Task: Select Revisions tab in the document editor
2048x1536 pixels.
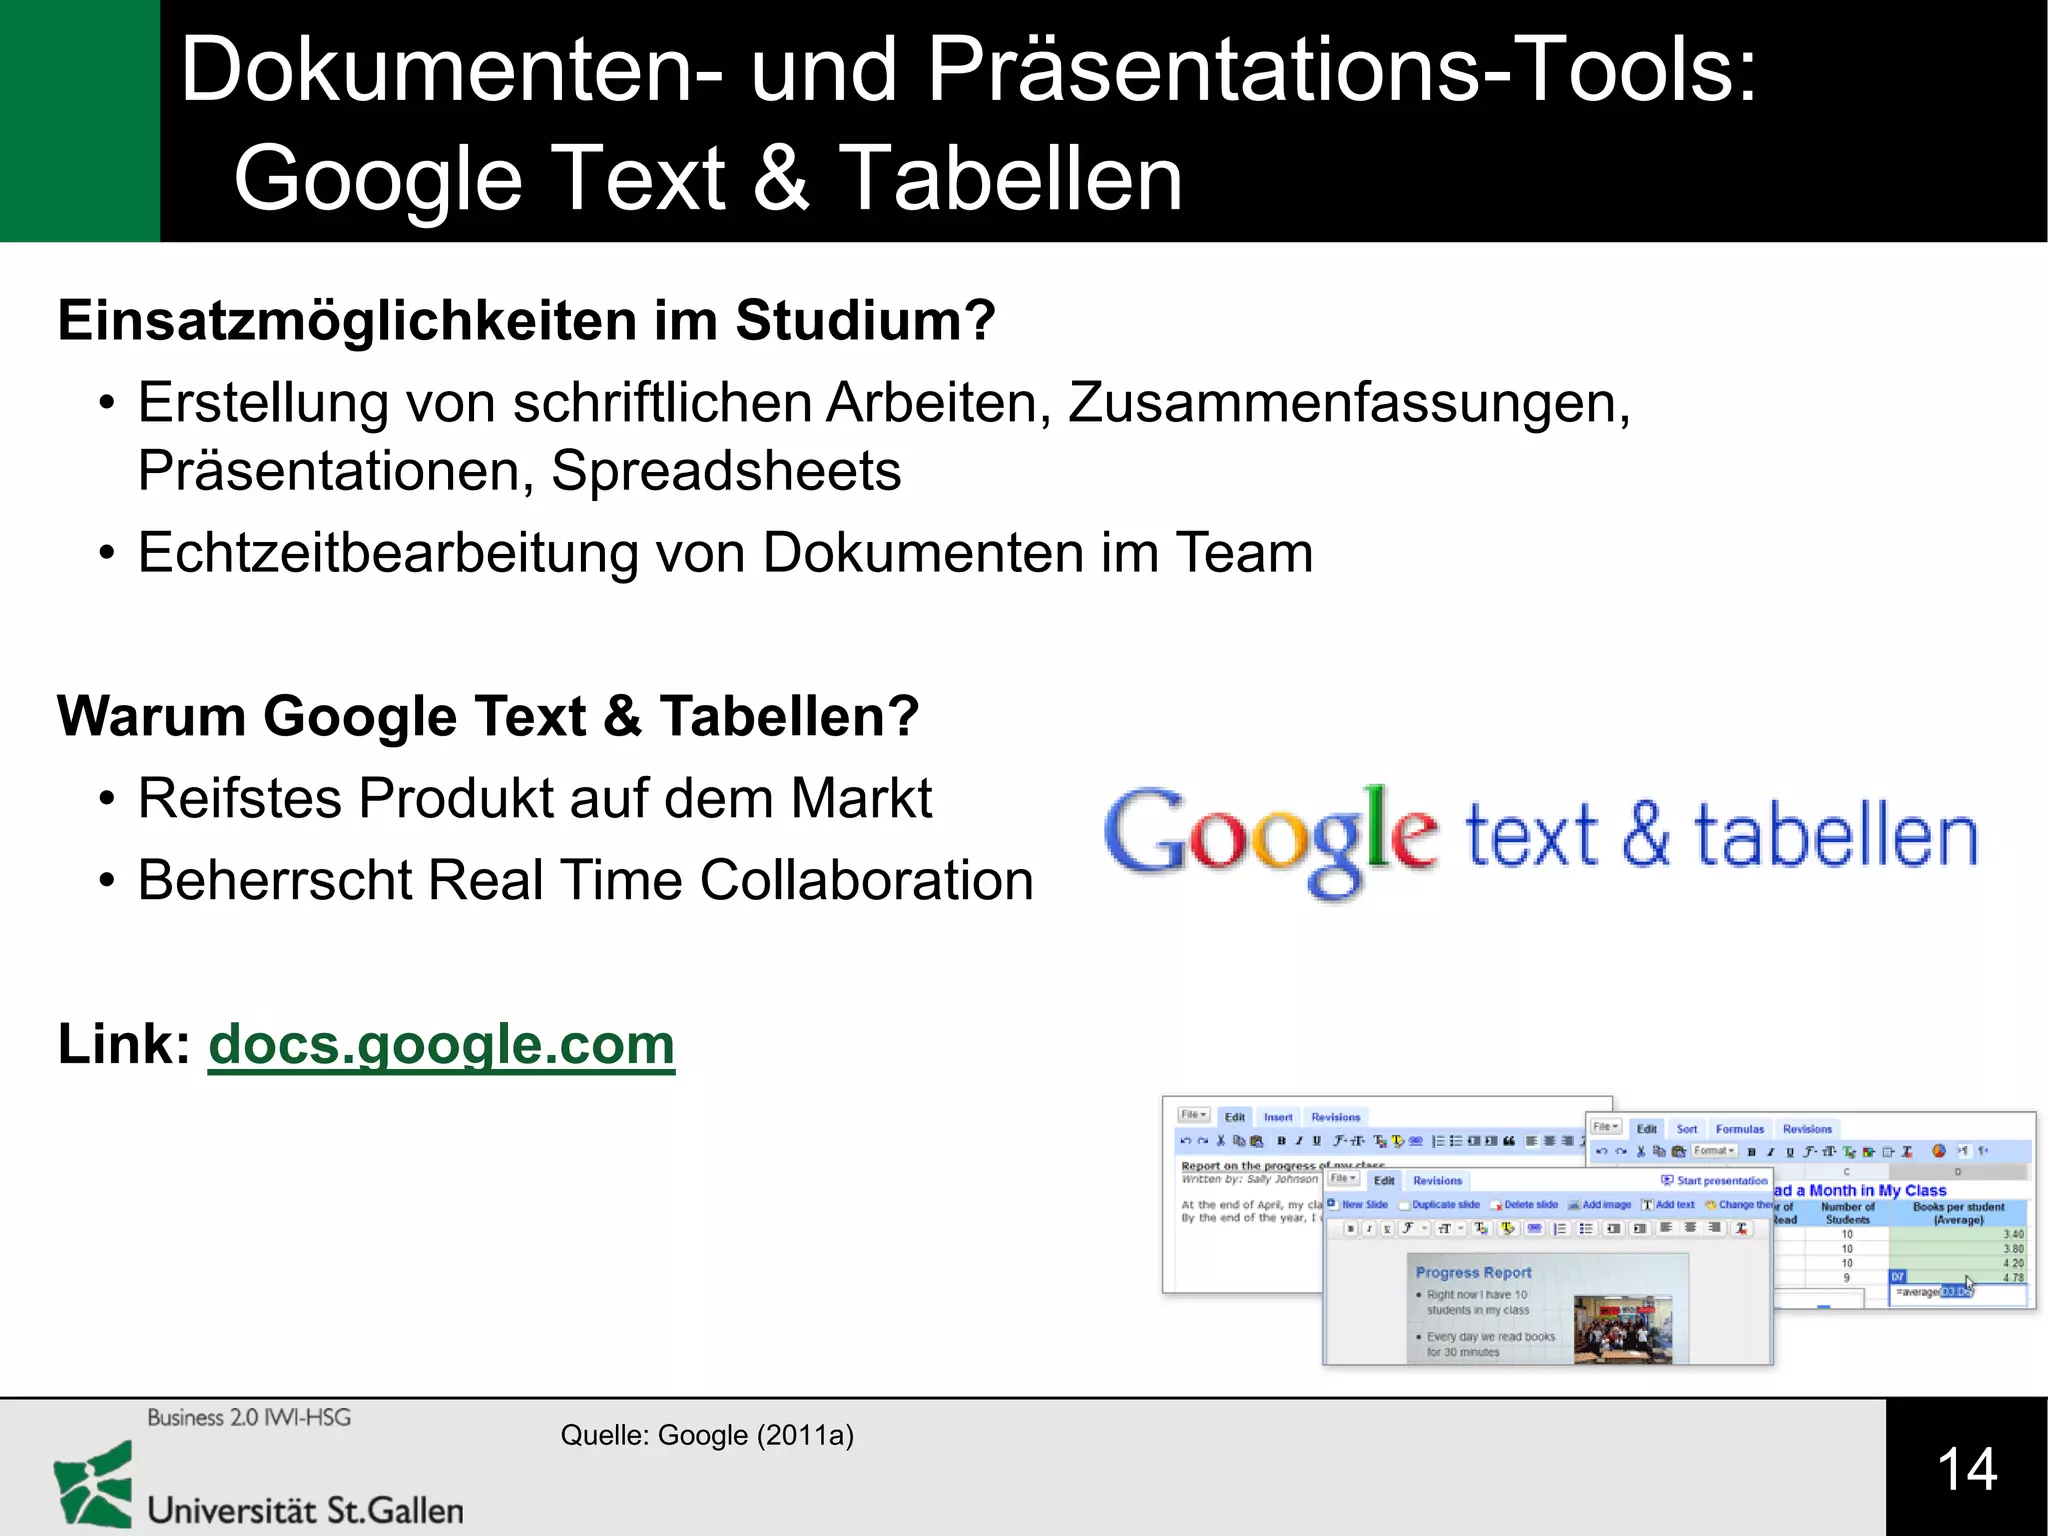Action: (1336, 1117)
